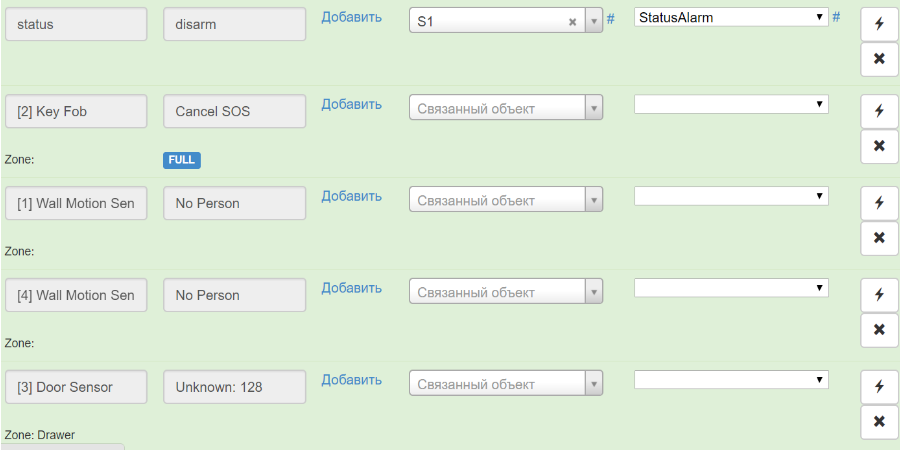Viewport: 900px width, 450px height.
Task: Open property dropdown for Door Sensor row
Action: [x=731, y=380]
